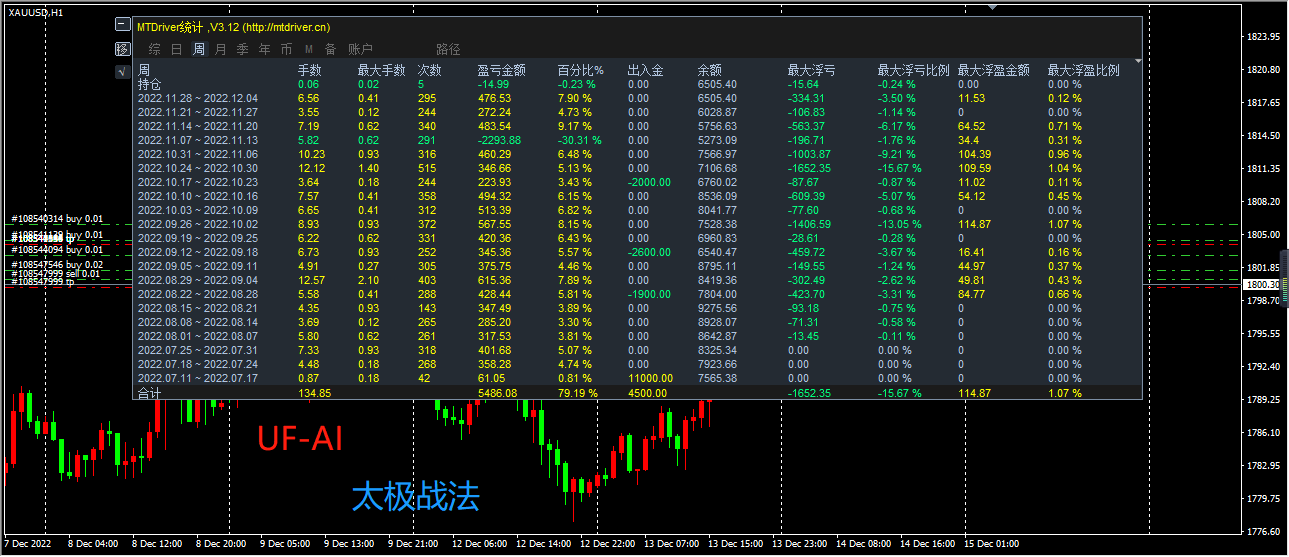Viewport: 1289px width, 557px height.
Task: Select week row 2022.07.18 ~ 2022.07.24
Action: (x=197, y=364)
